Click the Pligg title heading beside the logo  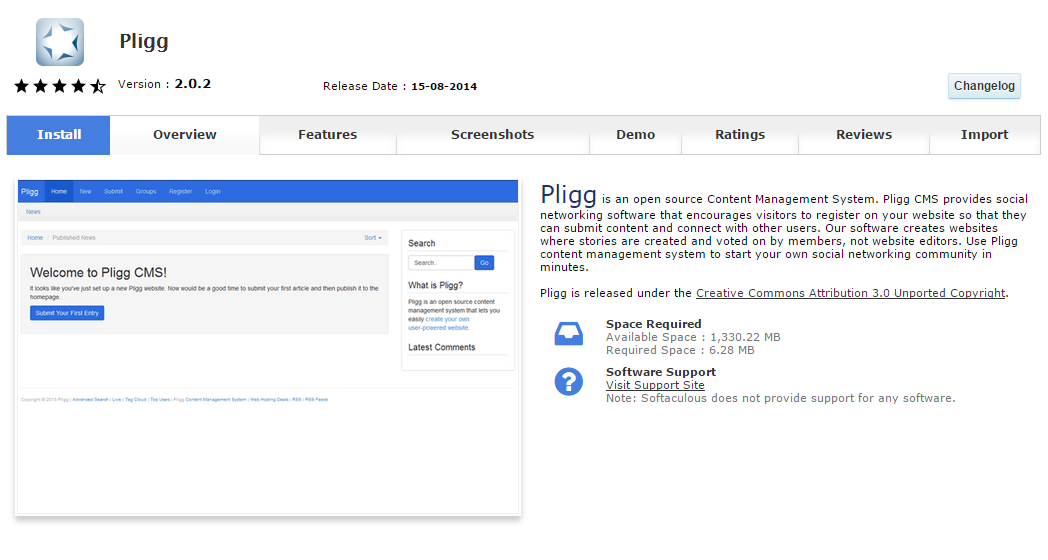click(x=144, y=41)
